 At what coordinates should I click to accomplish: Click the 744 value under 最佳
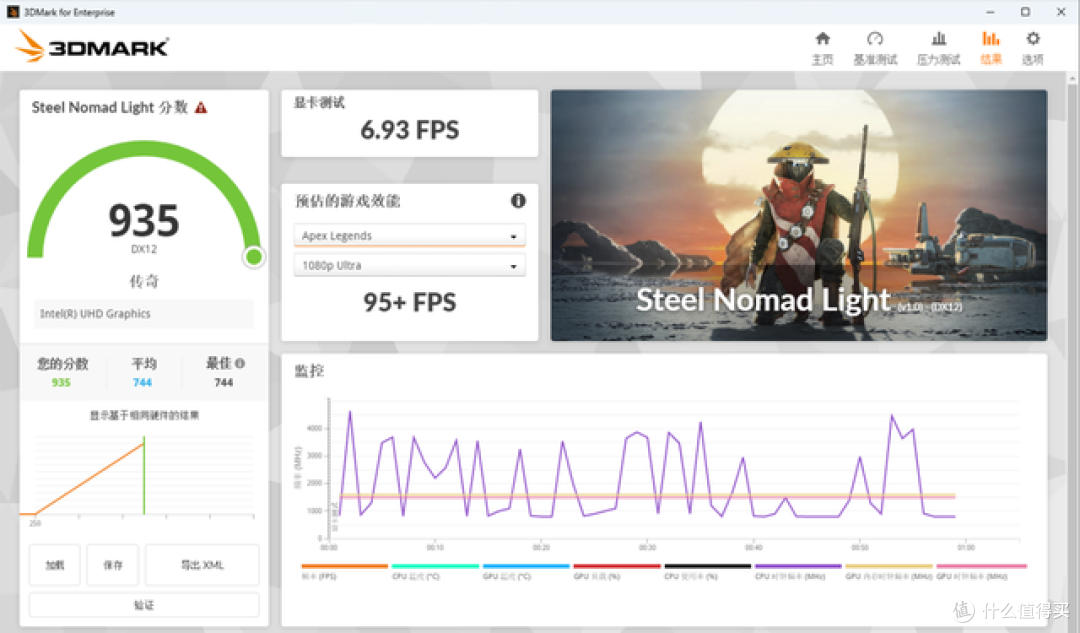click(224, 382)
